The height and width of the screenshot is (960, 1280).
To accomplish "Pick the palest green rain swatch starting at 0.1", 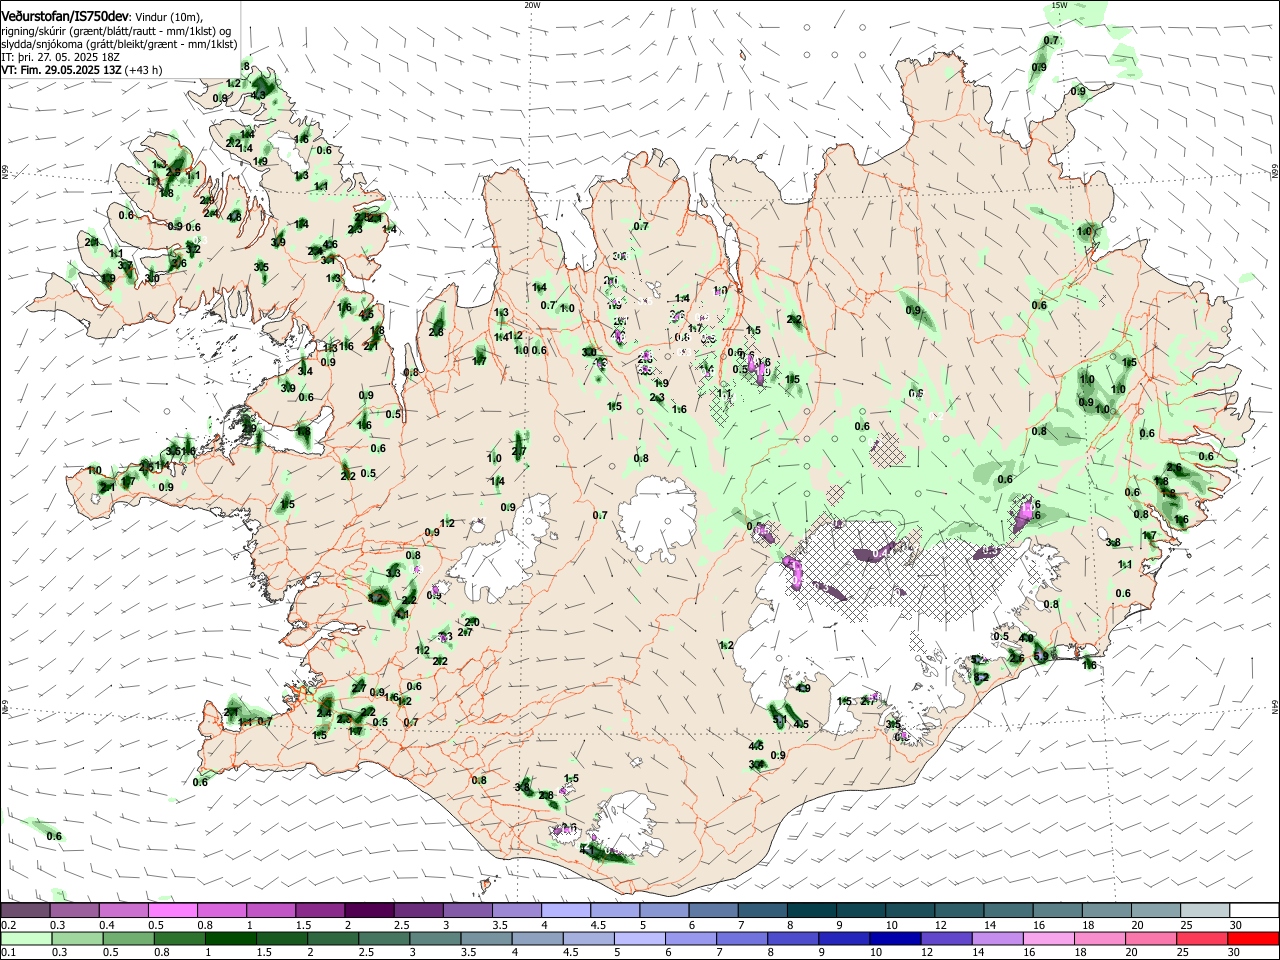I will [24, 939].
